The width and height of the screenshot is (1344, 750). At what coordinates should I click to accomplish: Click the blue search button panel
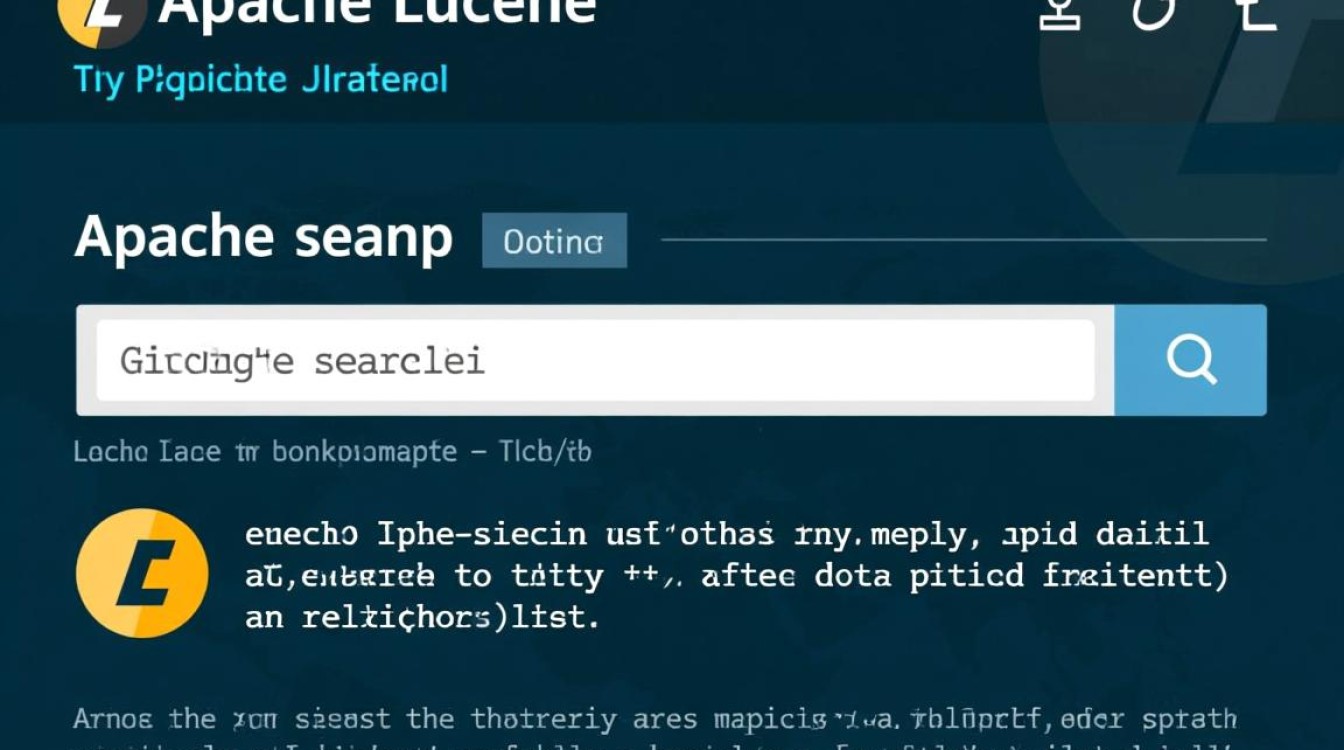point(1190,360)
